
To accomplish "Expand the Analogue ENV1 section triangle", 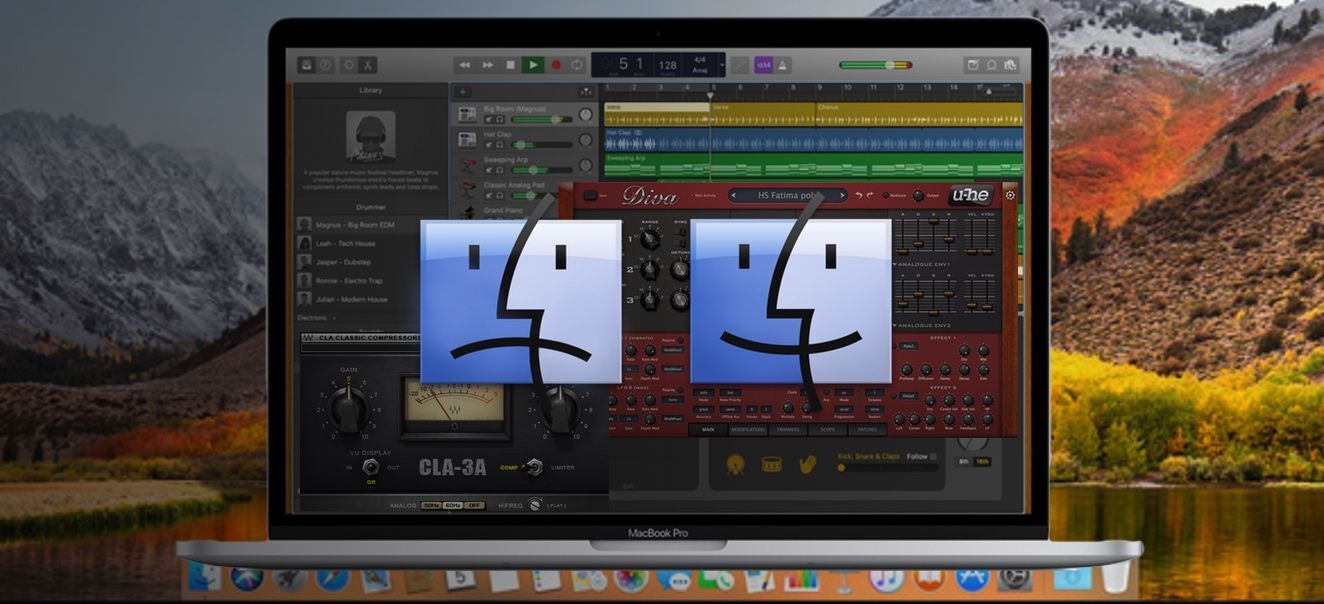I will (896, 264).
